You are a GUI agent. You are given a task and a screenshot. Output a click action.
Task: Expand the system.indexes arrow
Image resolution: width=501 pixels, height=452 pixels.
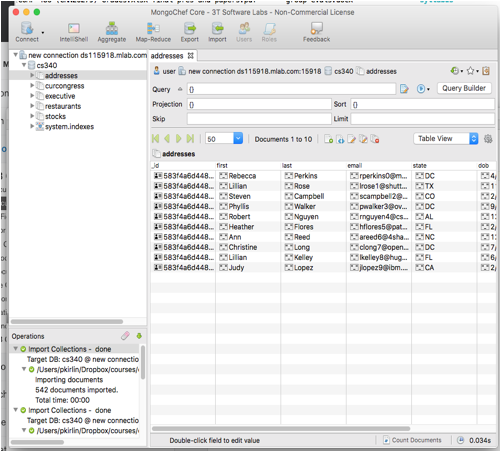pos(32,126)
